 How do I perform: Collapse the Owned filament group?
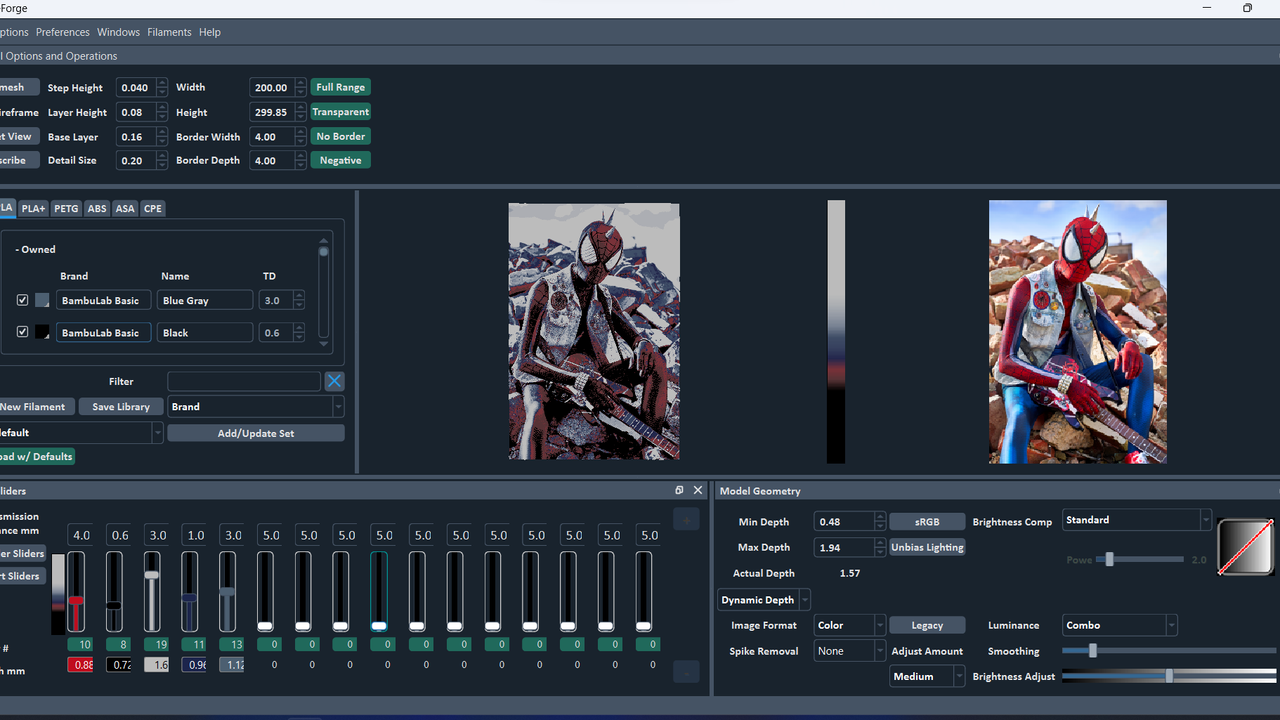tap(37, 249)
